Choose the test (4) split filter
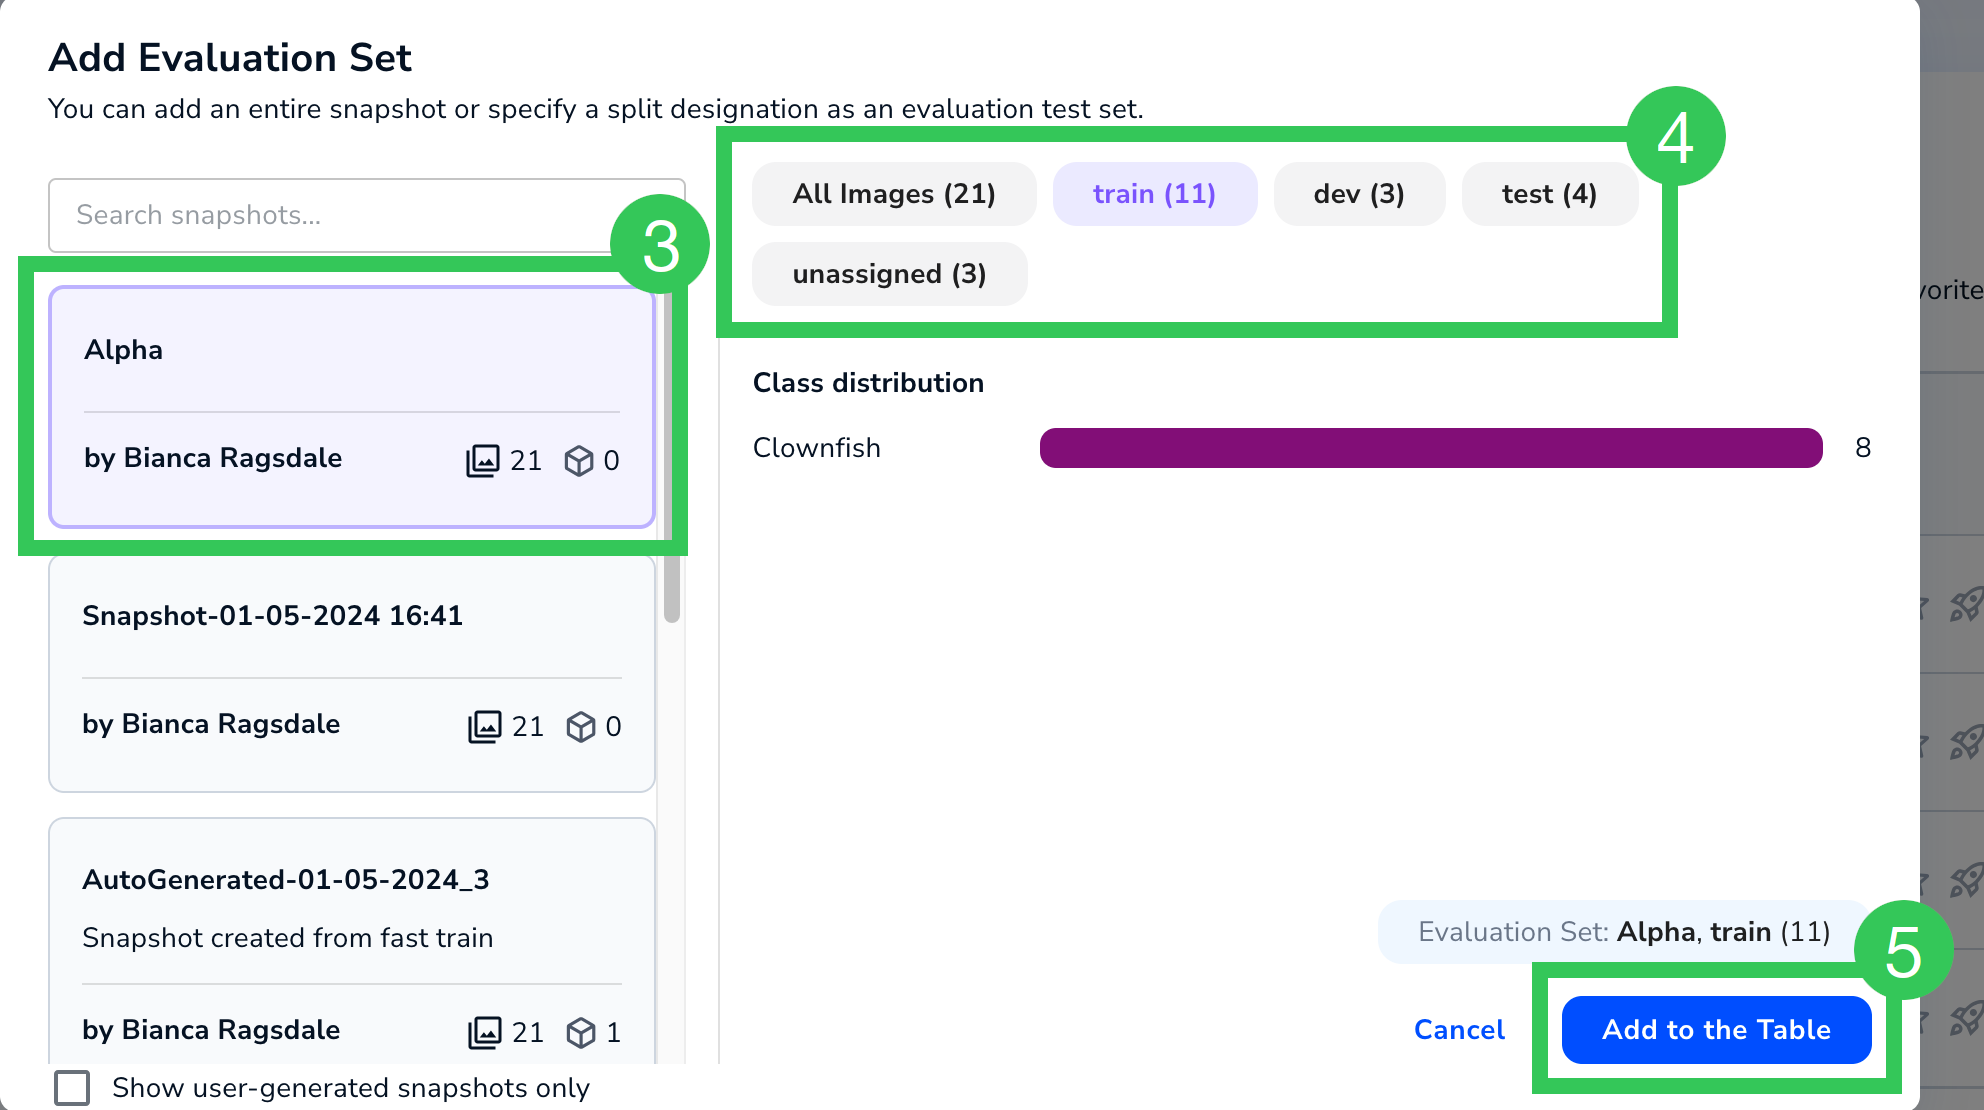The width and height of the screenshot is (1984, 1110). click(x=1549, y=194)
